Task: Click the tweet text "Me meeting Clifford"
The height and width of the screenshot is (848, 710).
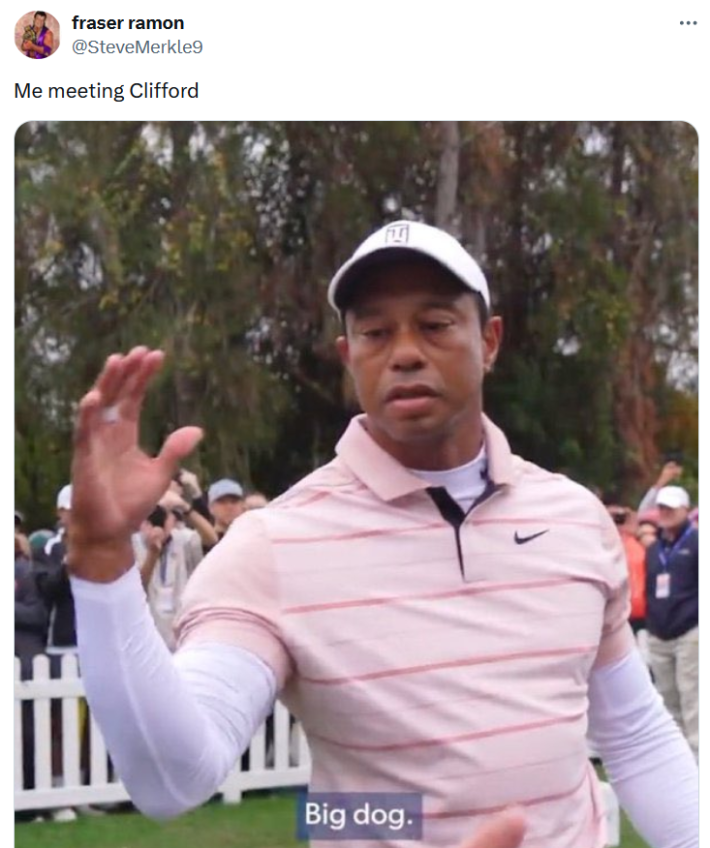Action: [107, 90]
